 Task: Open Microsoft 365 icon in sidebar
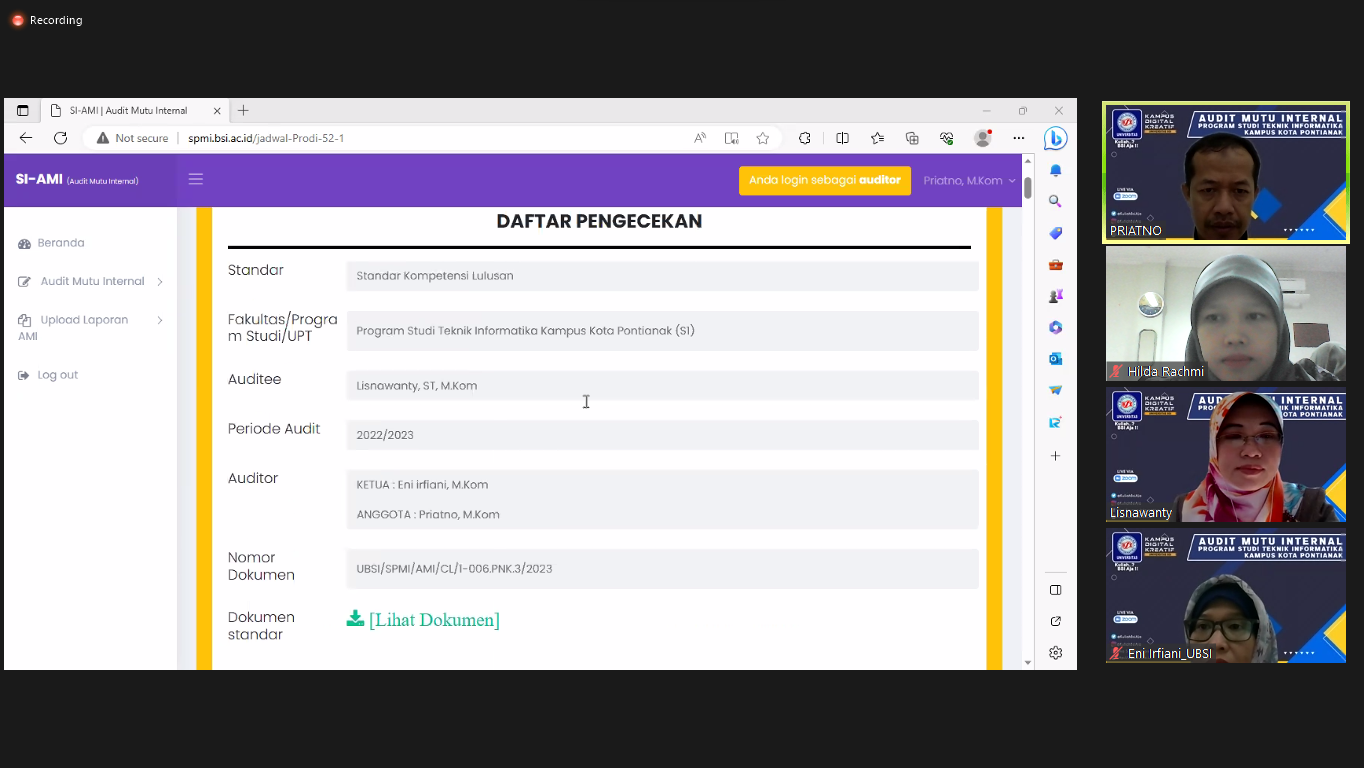click(x=1055, y=327)
